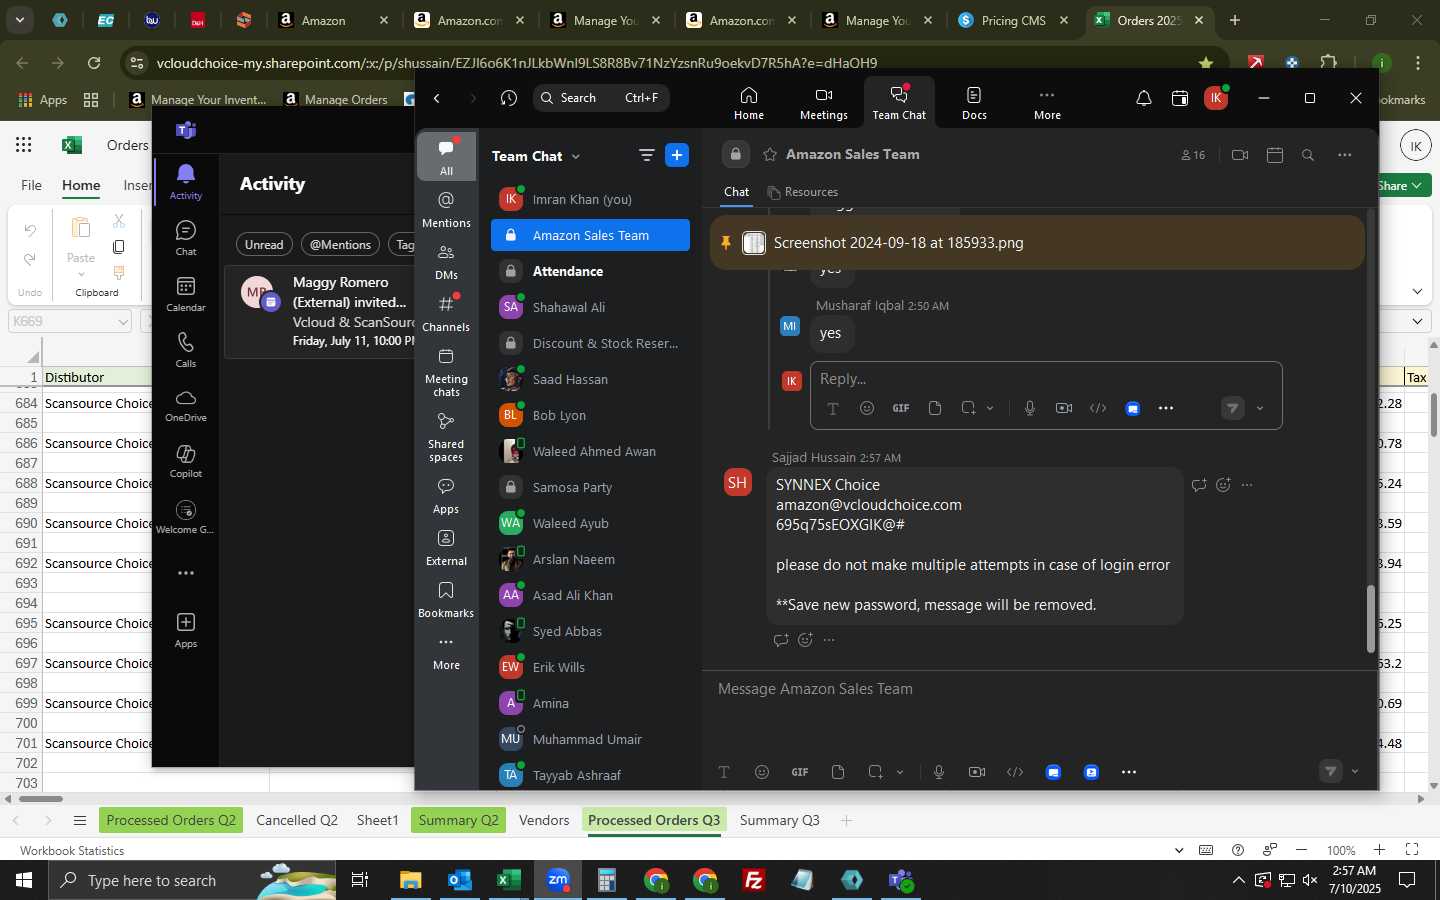The height and width of the screenshot is (900, 1440).
Task: Open Zoom notifications bell
Action: (1143, 98)
